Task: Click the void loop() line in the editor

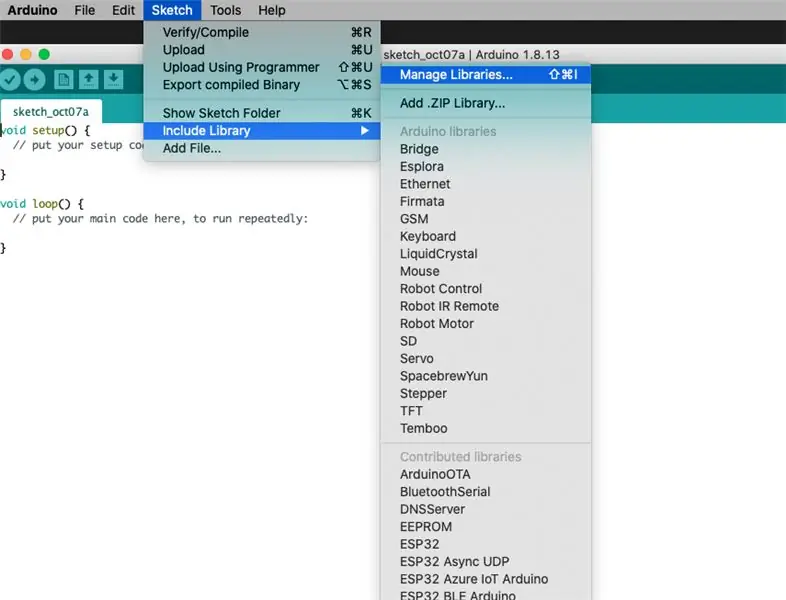Action: [x=42, y=204]
